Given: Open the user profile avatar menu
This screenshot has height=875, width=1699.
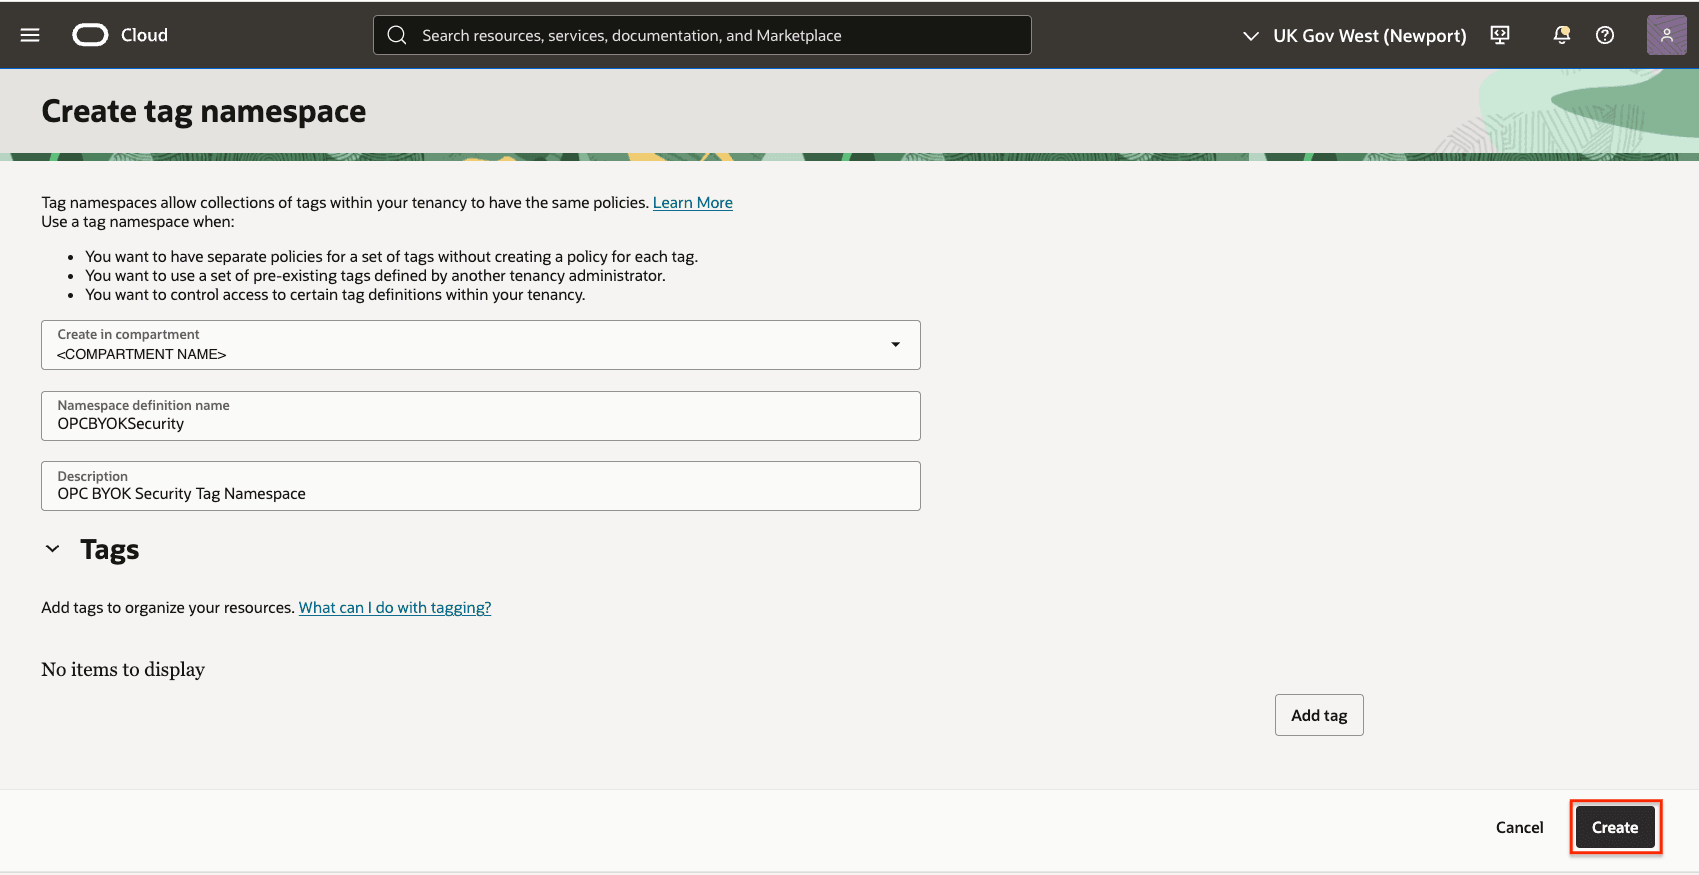Looking at the screenshot, I should coord(1666,35).
